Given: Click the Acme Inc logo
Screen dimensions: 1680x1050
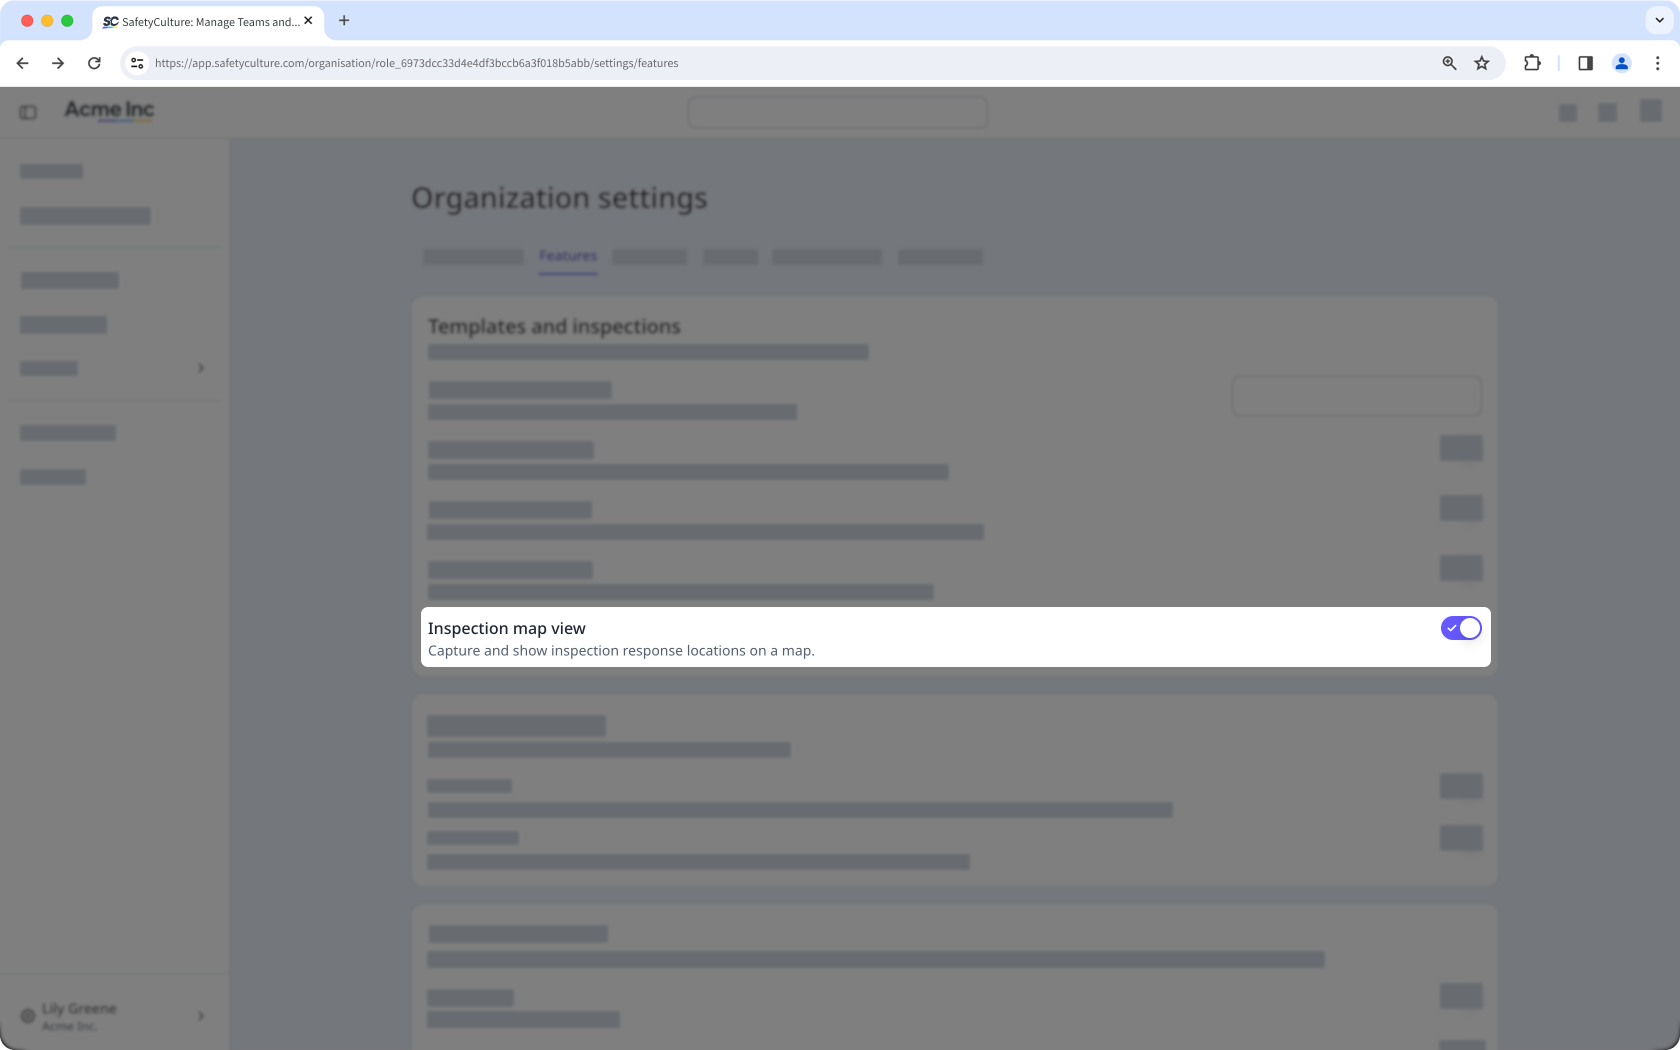Looking at the screenshot, I should 109,110.
